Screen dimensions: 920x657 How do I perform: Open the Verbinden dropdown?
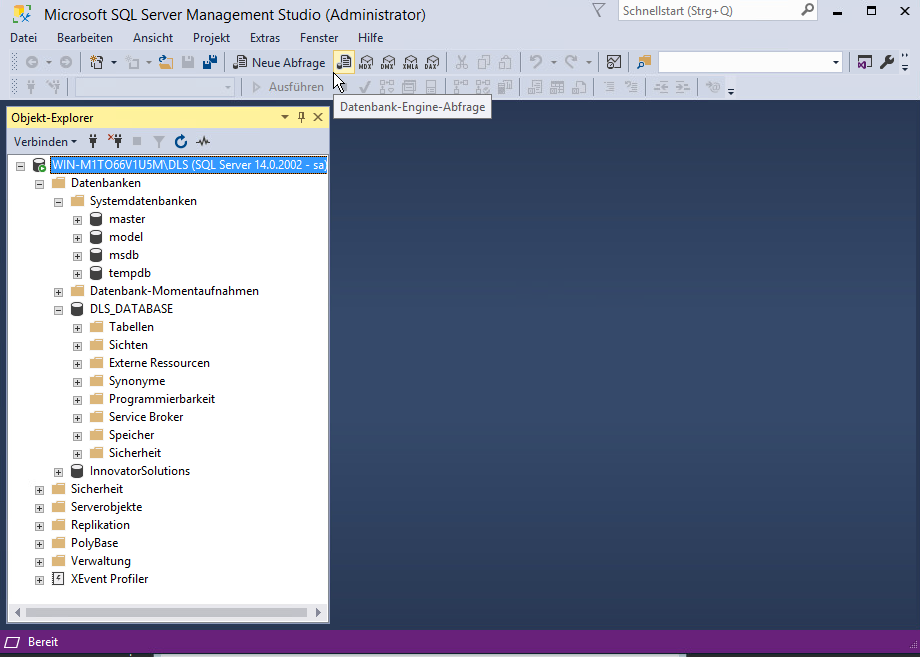pos(45,142)
